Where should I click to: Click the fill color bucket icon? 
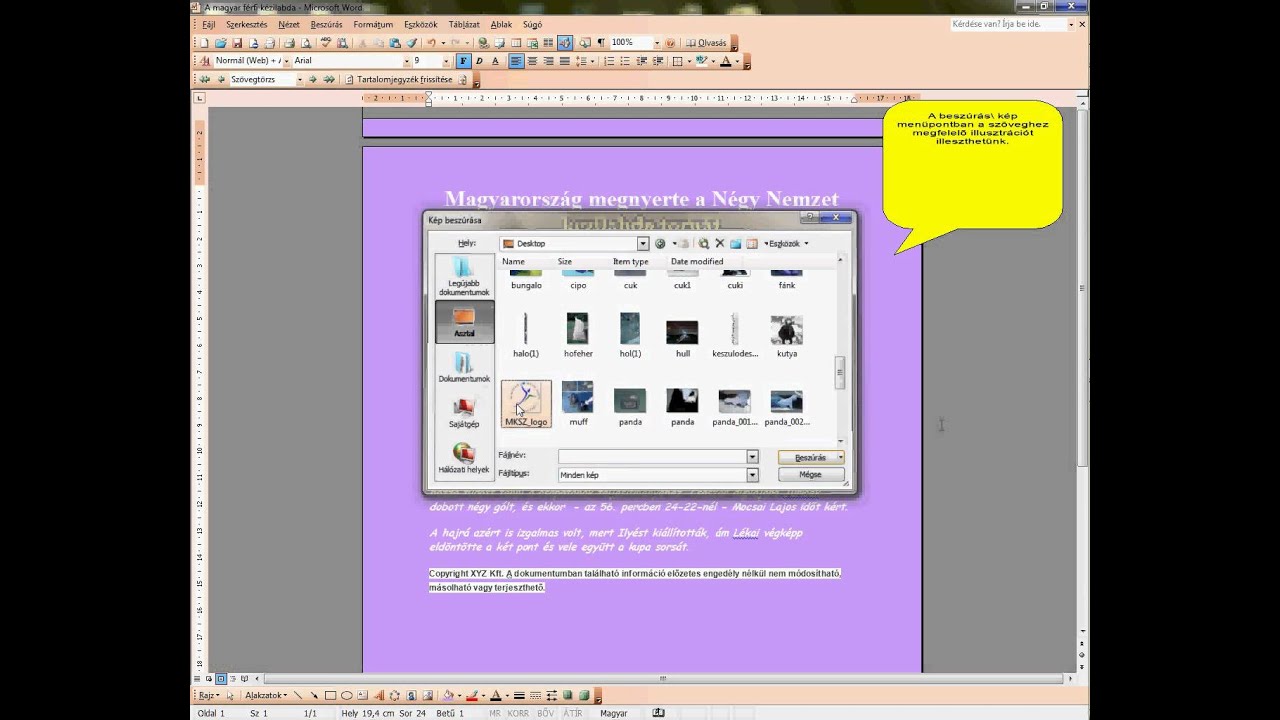pos(448,695)
